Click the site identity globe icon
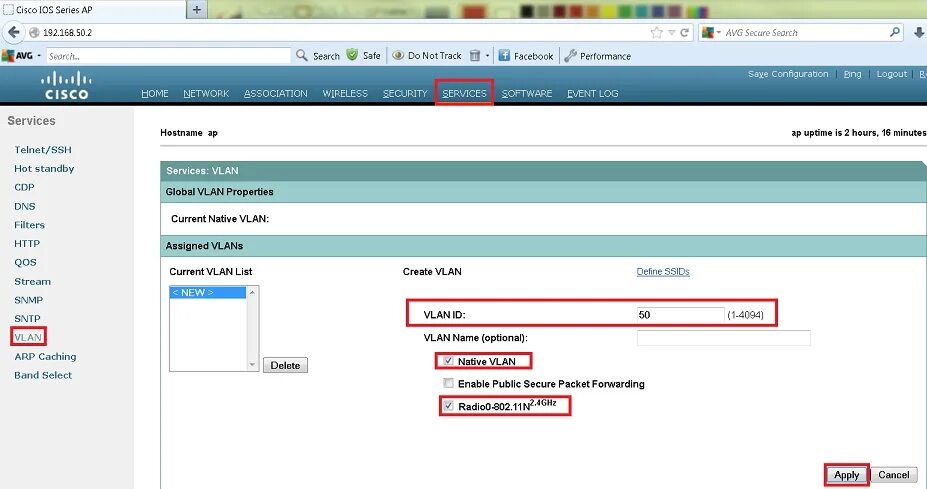 [34, 33]
